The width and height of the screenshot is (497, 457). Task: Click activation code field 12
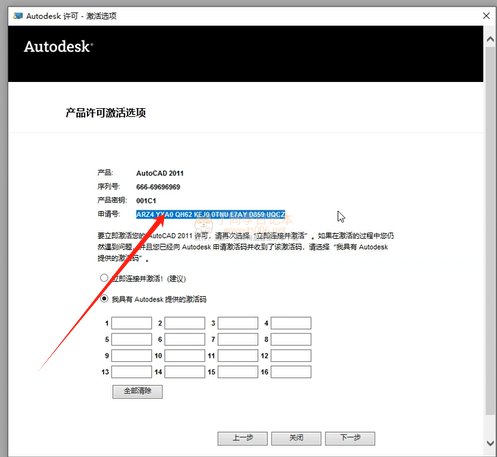point(291,355)
